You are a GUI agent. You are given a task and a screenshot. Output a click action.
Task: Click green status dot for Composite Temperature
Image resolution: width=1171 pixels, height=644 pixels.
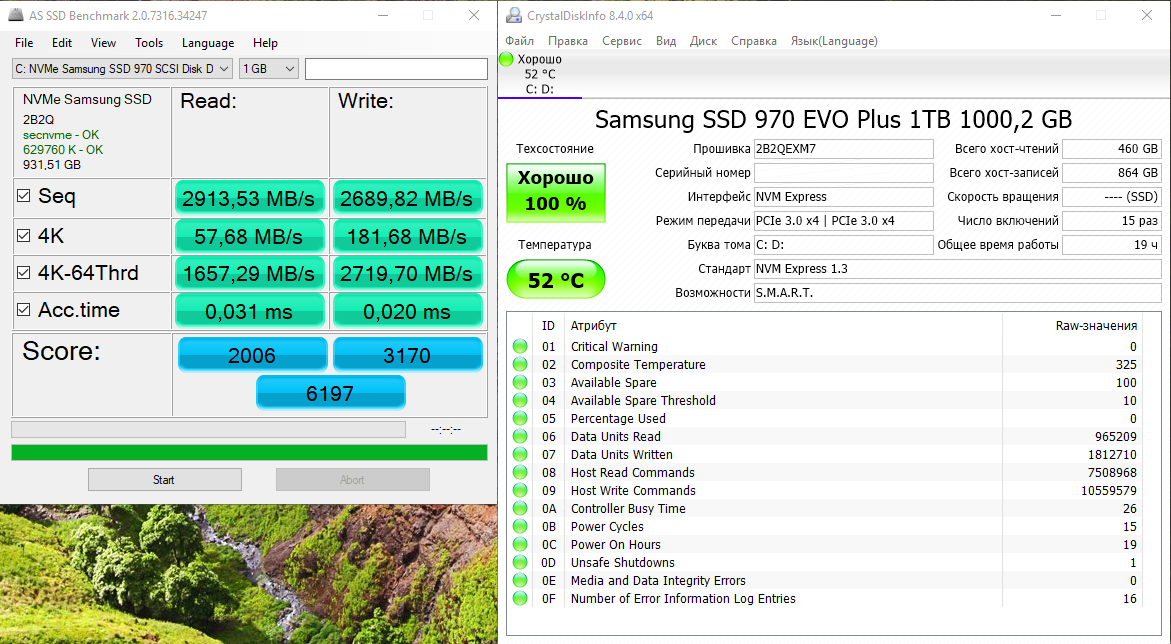520,365
